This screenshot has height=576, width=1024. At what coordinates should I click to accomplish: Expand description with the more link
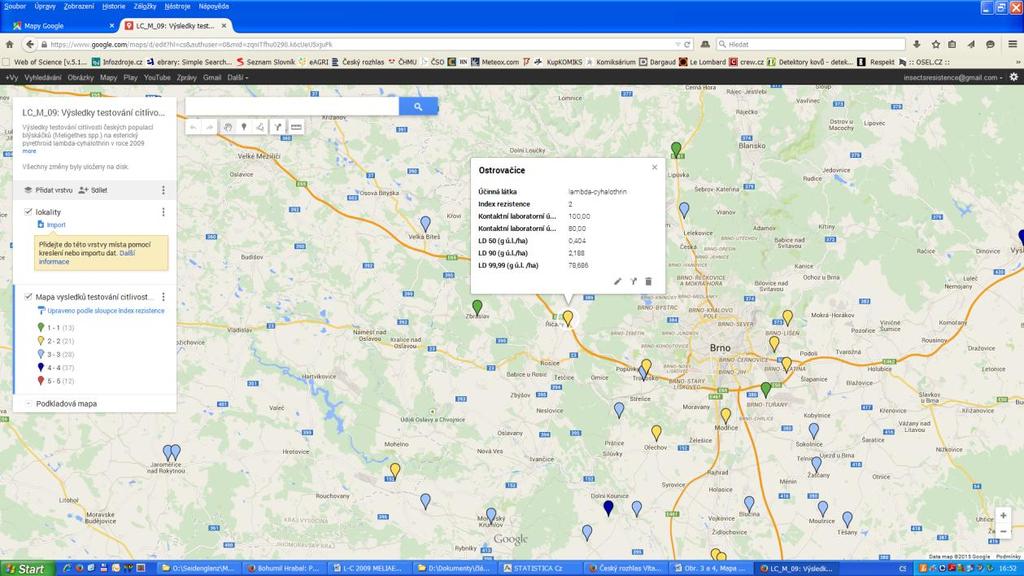29,151
